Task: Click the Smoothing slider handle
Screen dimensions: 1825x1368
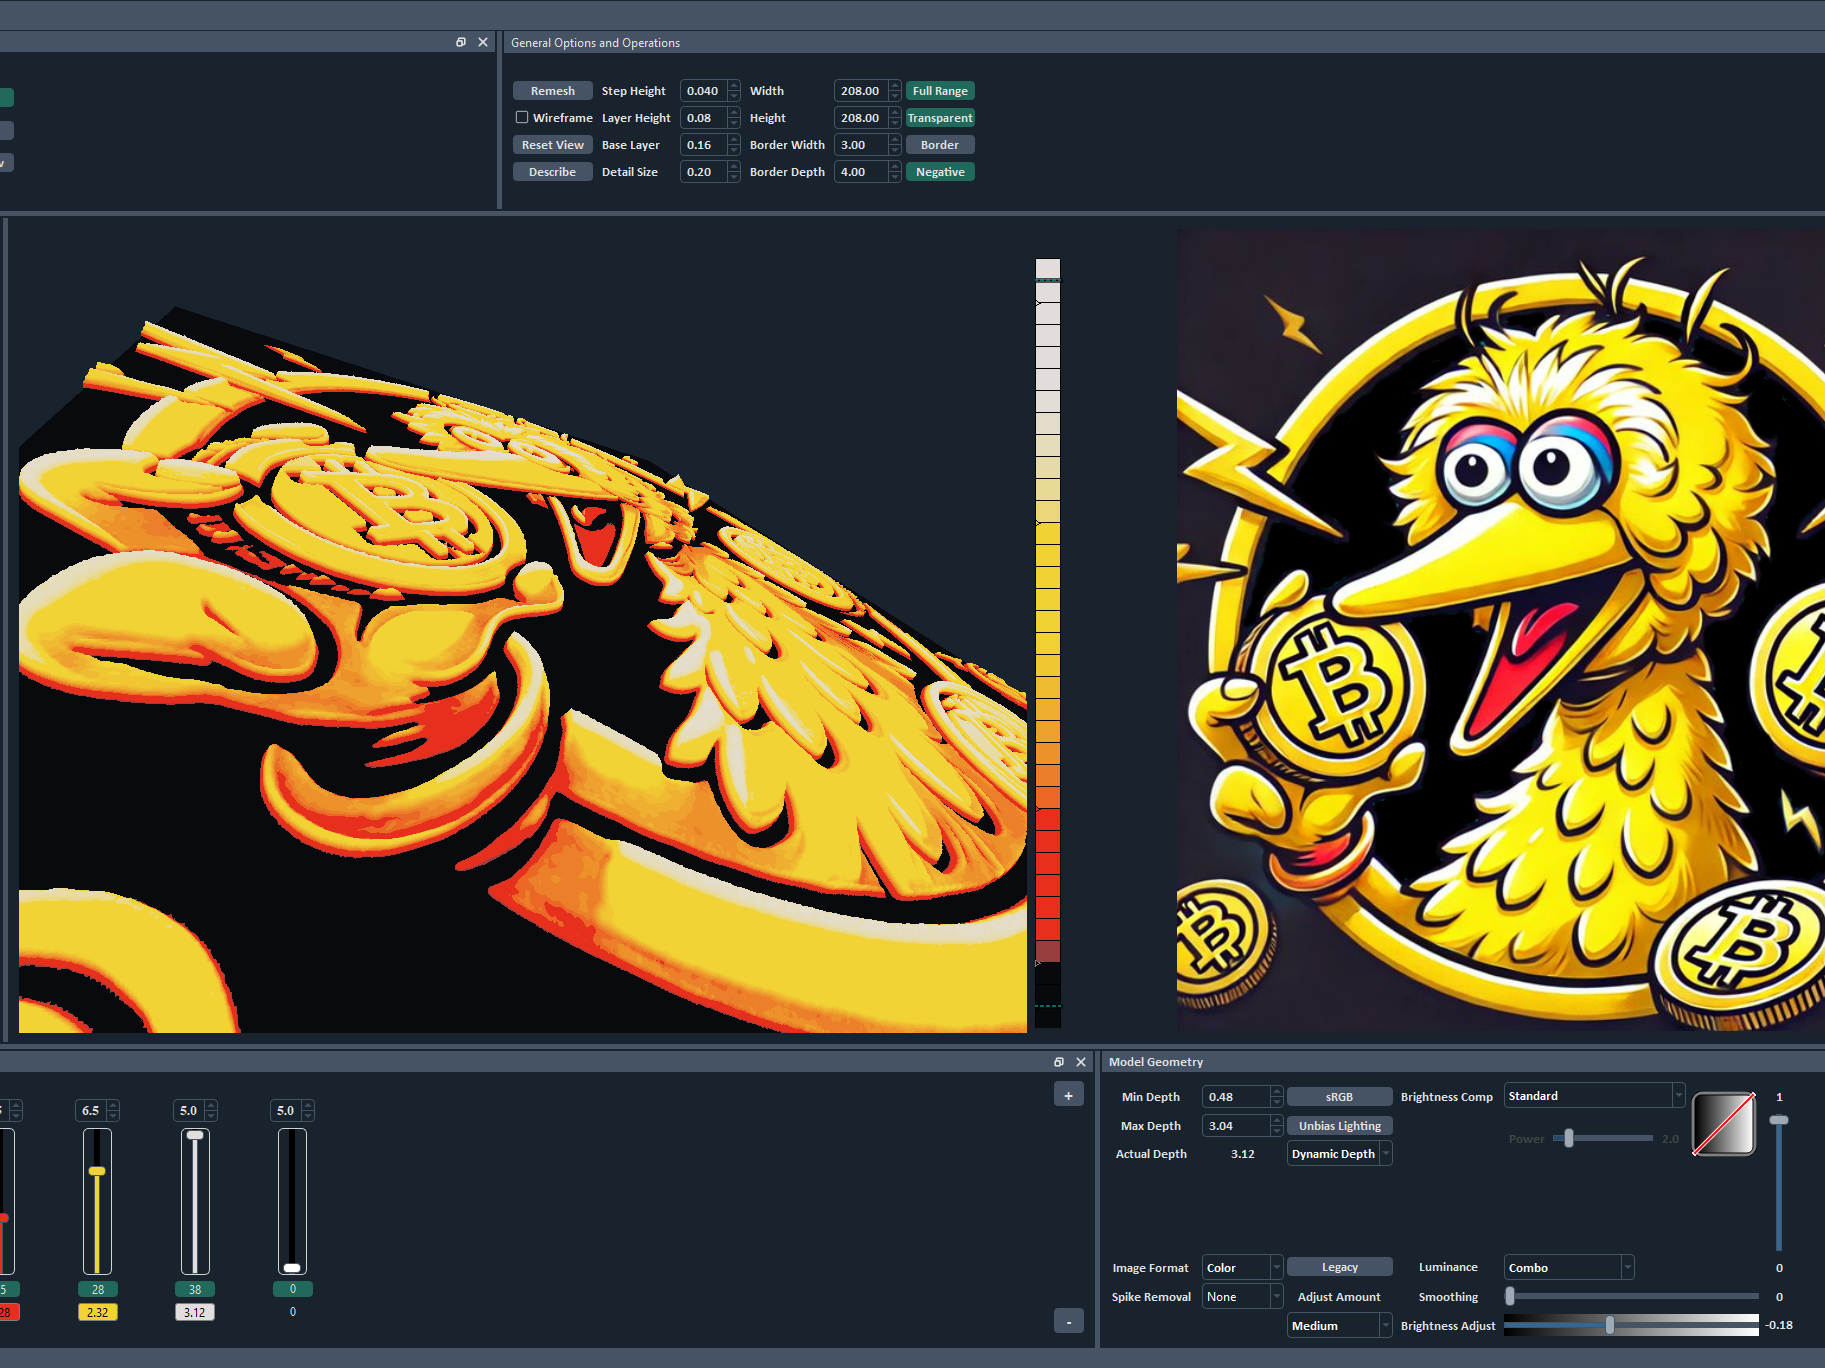Action: click(1510, 1296)
